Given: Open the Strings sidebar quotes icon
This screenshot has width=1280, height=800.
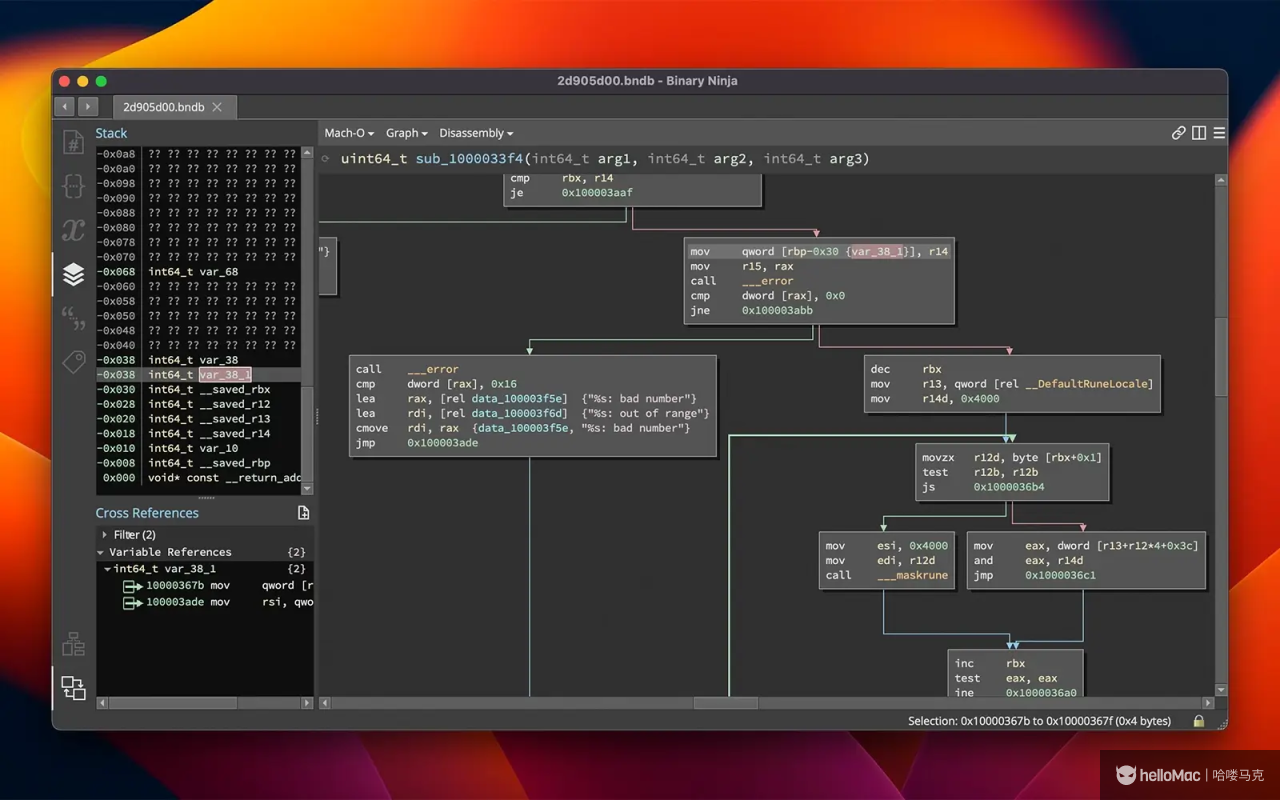Looking at the screenshot, I should click(73, 318).
